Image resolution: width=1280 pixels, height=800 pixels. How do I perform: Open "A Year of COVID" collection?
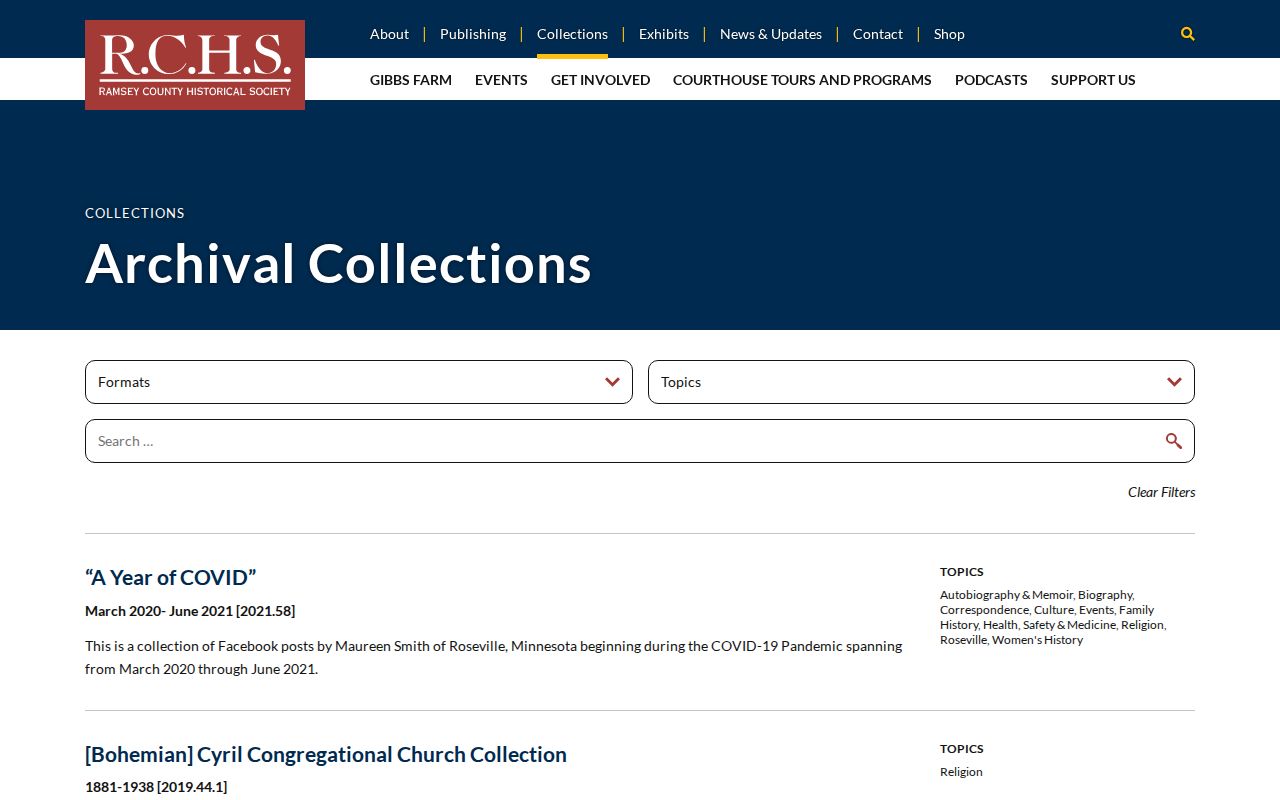tap(170, 577)
